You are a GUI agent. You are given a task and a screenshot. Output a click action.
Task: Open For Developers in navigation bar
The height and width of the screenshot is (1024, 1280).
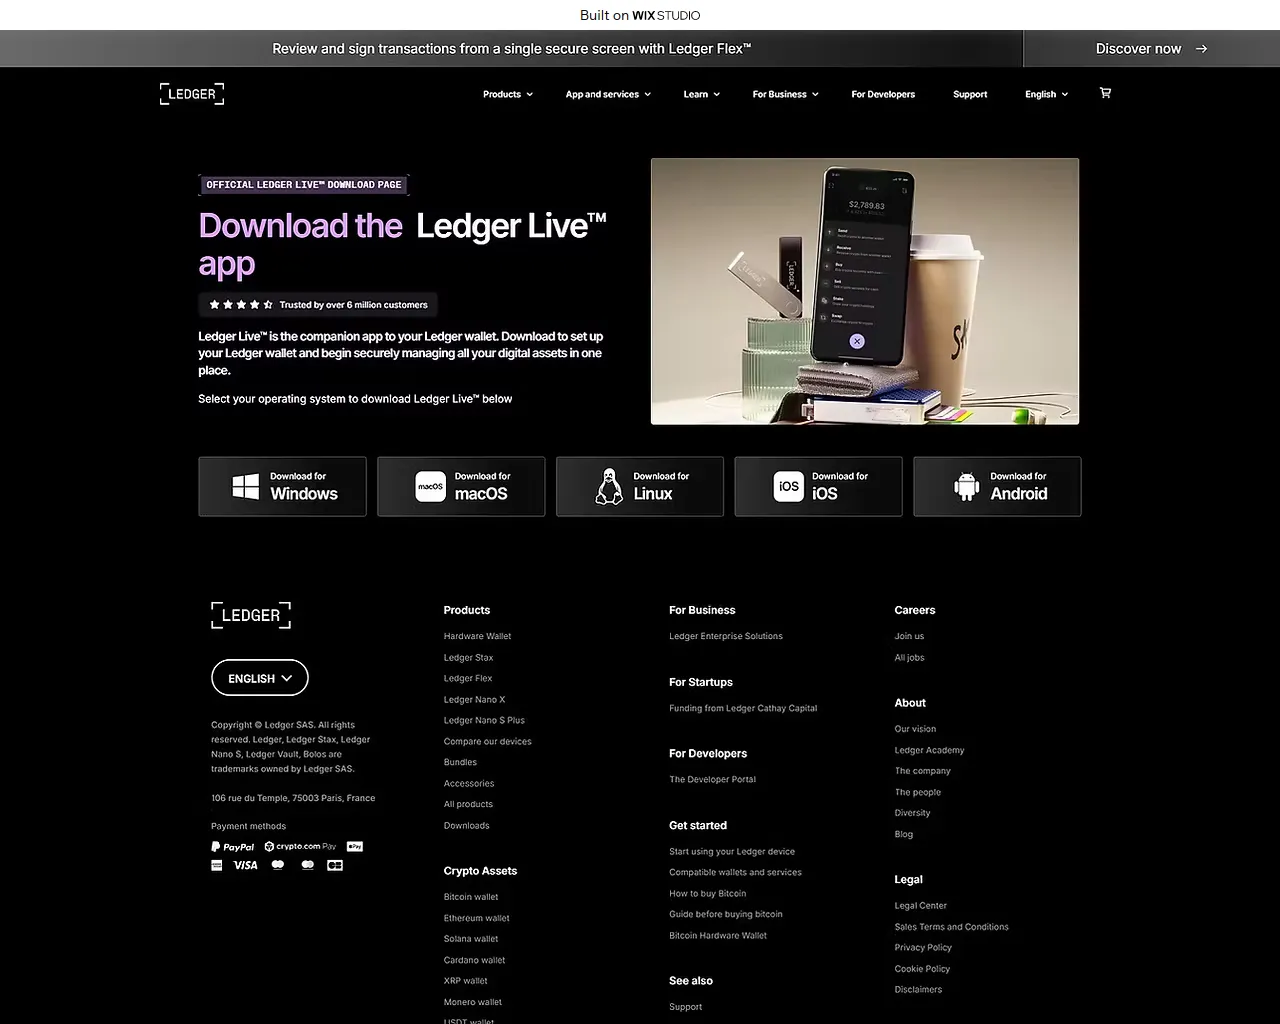(883, 94)
